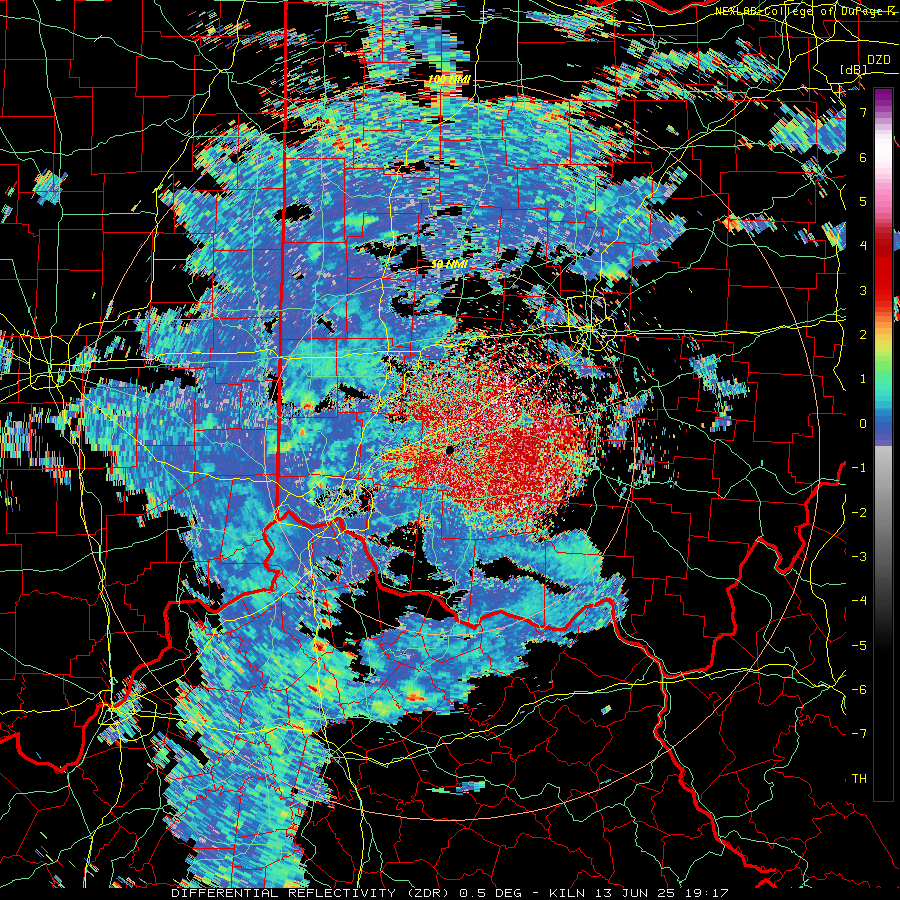
Task: Click the 7 value on color scale
Action: [x=863, y=112]
